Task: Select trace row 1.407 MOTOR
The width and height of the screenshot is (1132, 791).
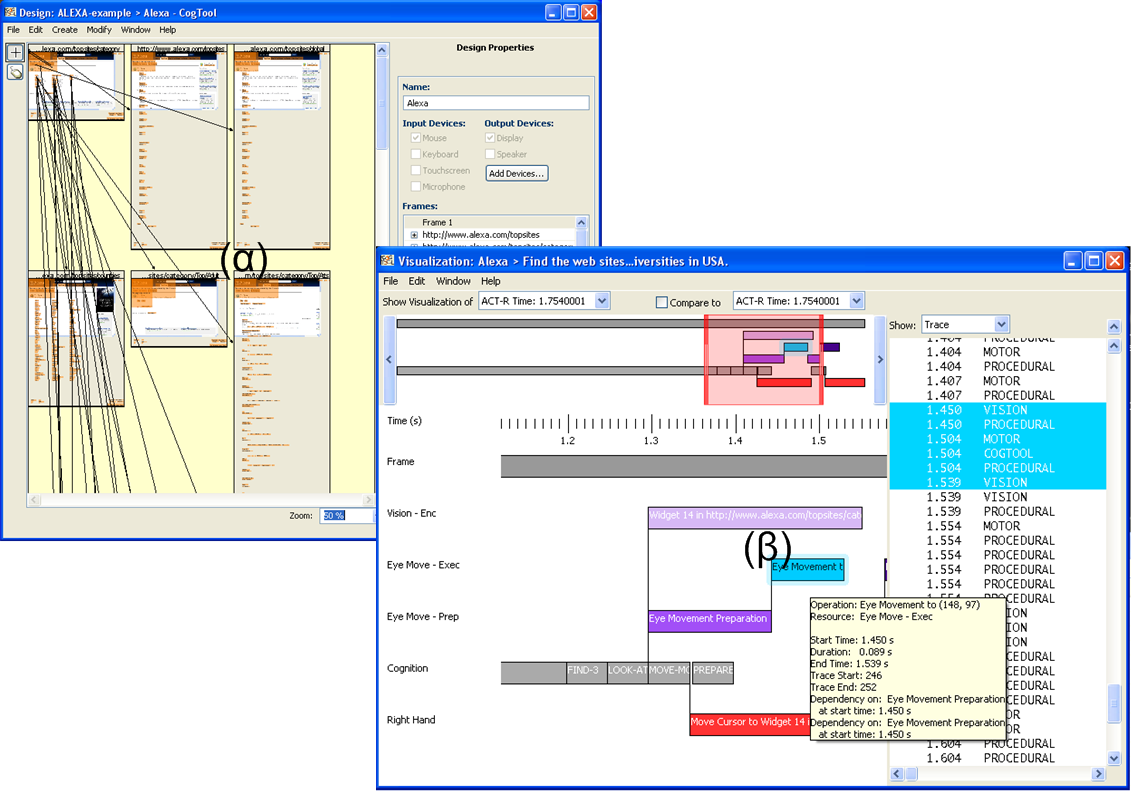Action: click(998, 381)
